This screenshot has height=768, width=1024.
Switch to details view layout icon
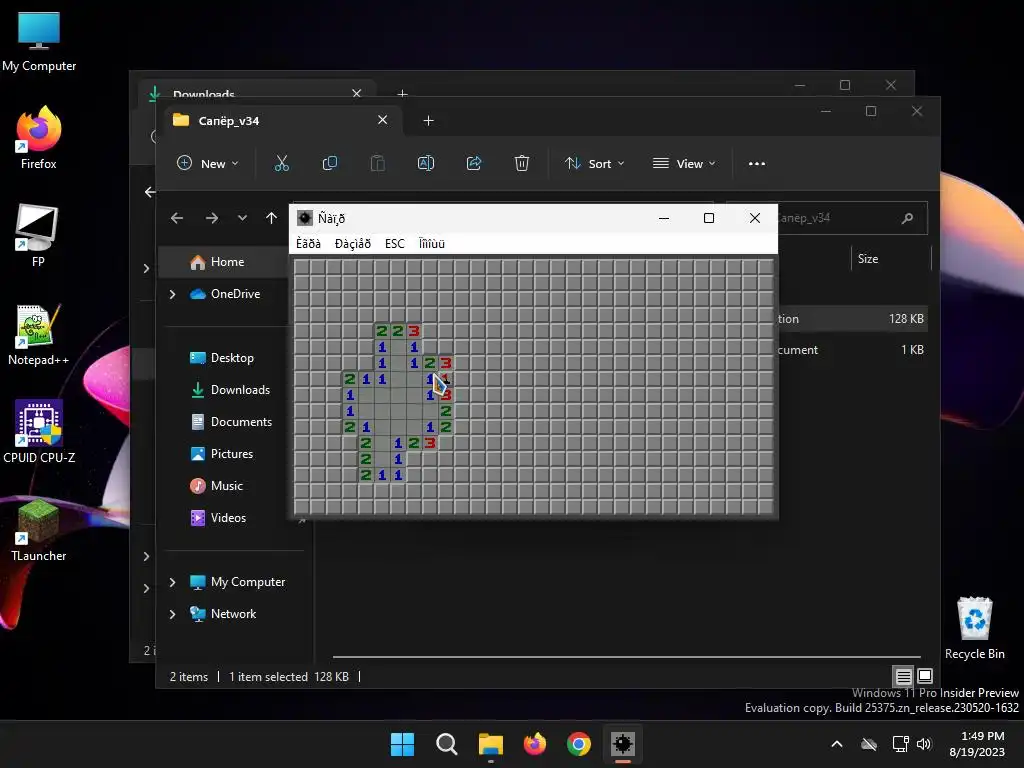click(x=903, y=676)
